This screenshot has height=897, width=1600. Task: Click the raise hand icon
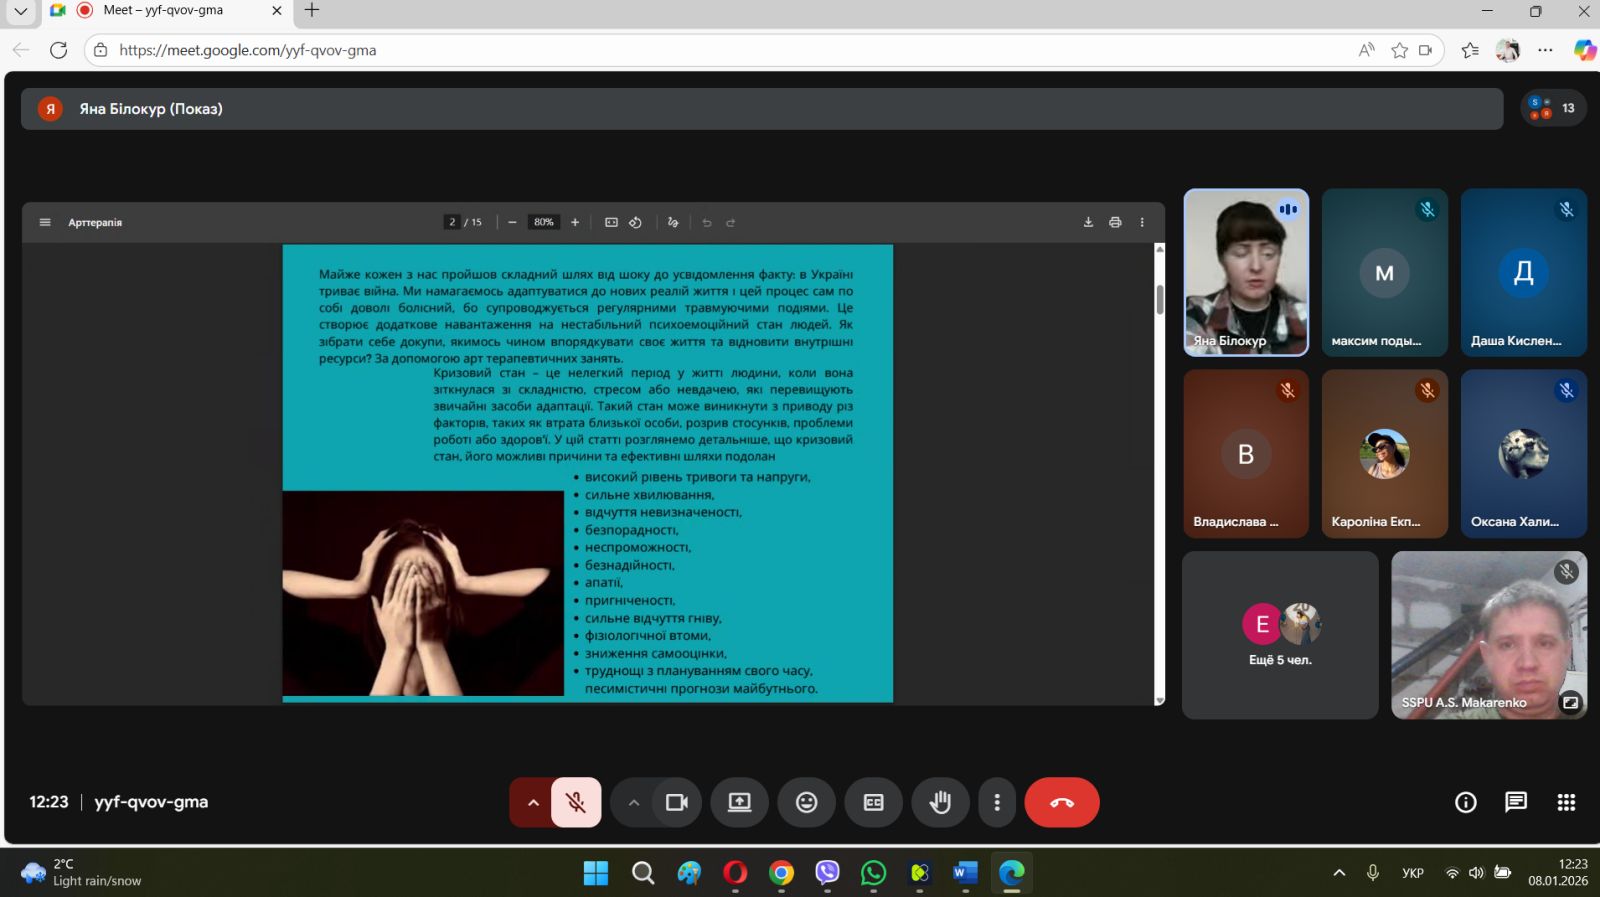[940, 802]
